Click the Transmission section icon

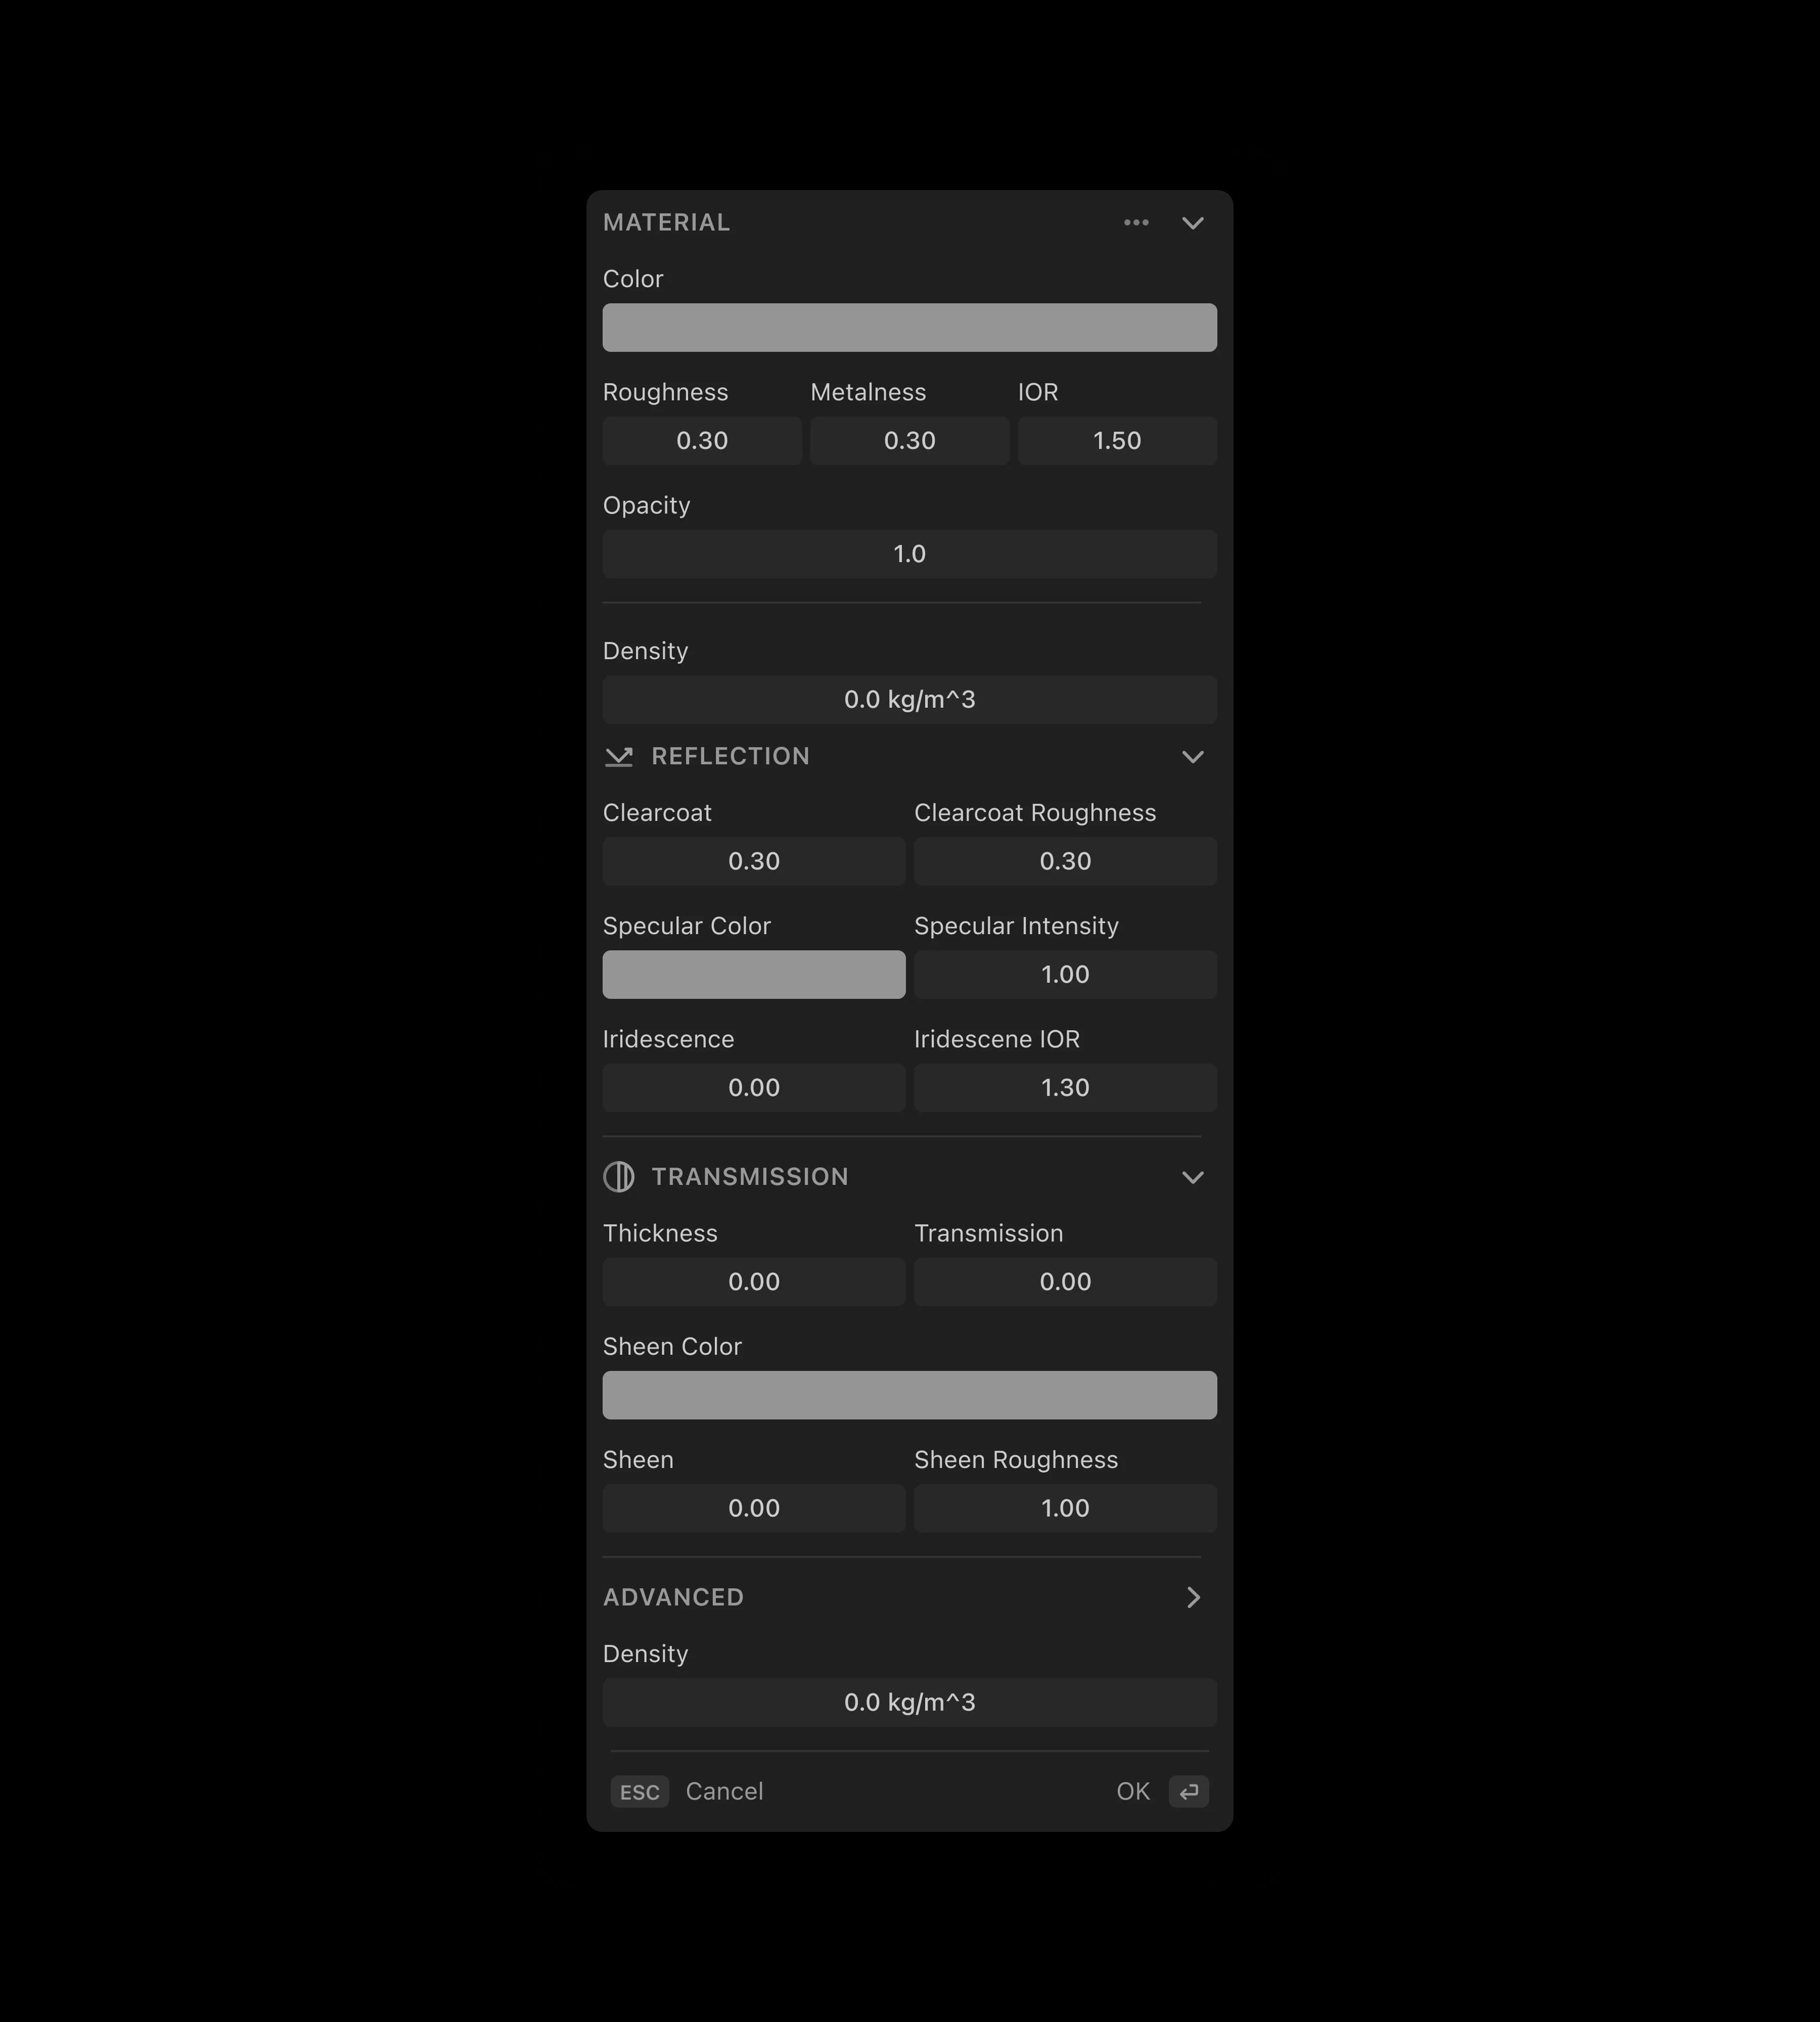coord(619,1177)
